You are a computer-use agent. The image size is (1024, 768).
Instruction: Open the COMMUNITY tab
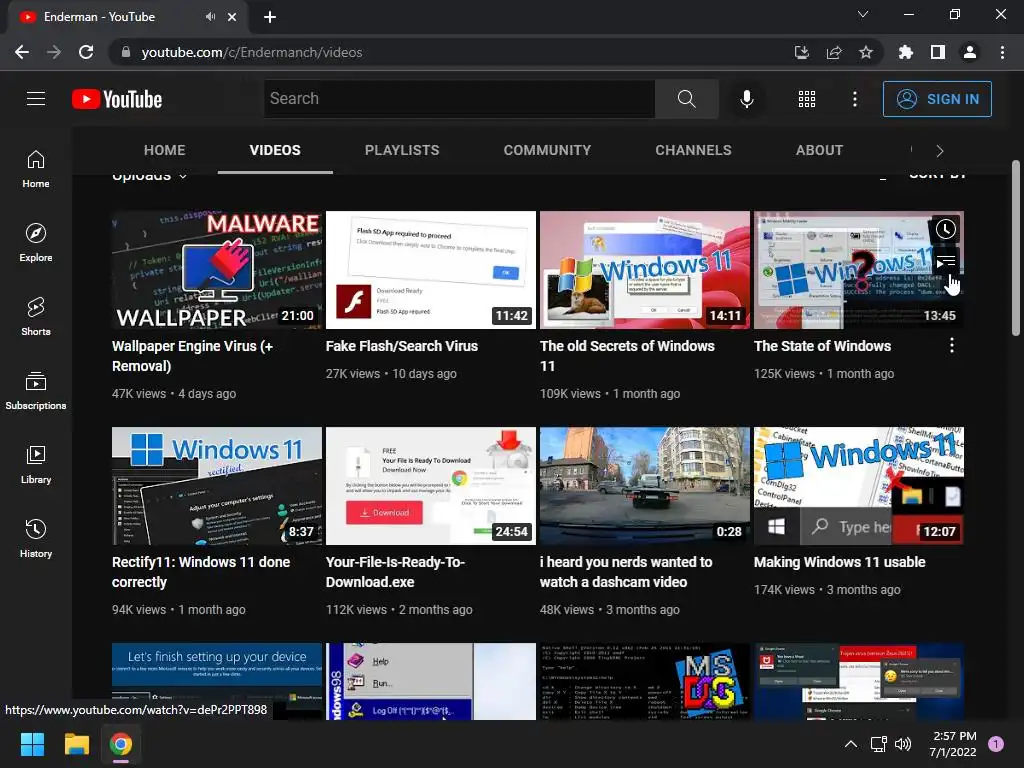547,150
